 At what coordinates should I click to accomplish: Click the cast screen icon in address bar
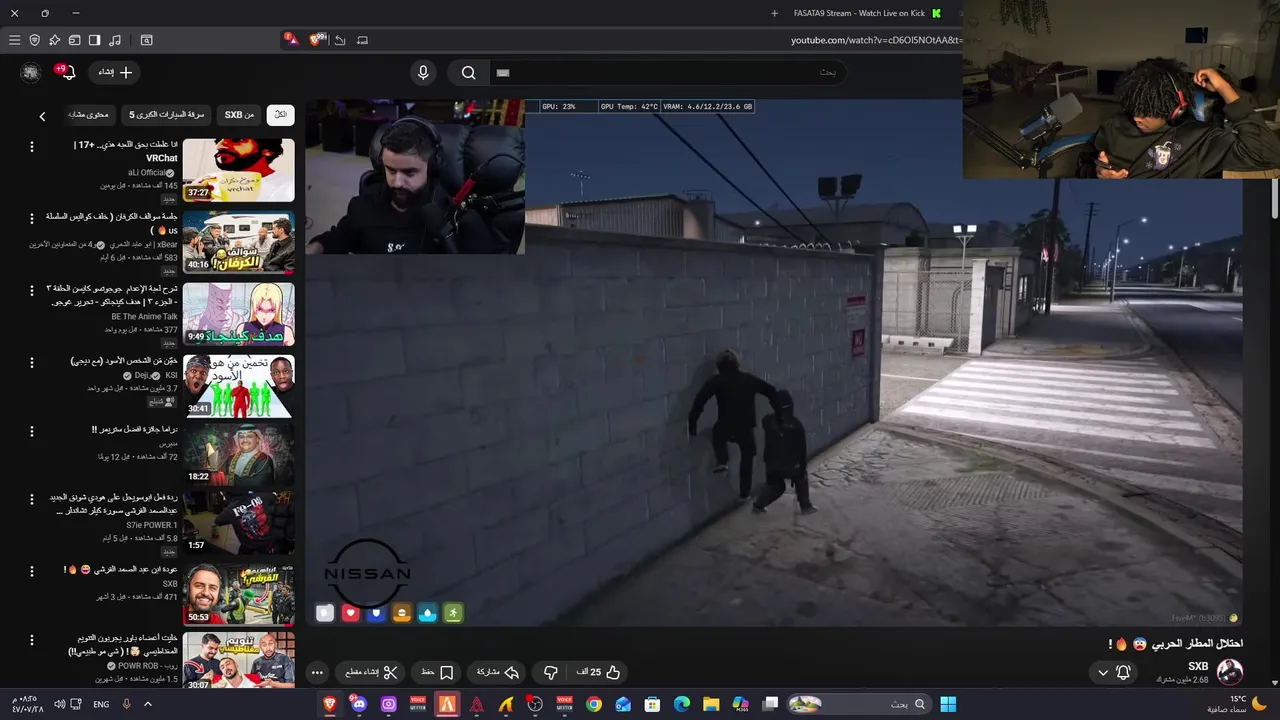click(362, 40)
